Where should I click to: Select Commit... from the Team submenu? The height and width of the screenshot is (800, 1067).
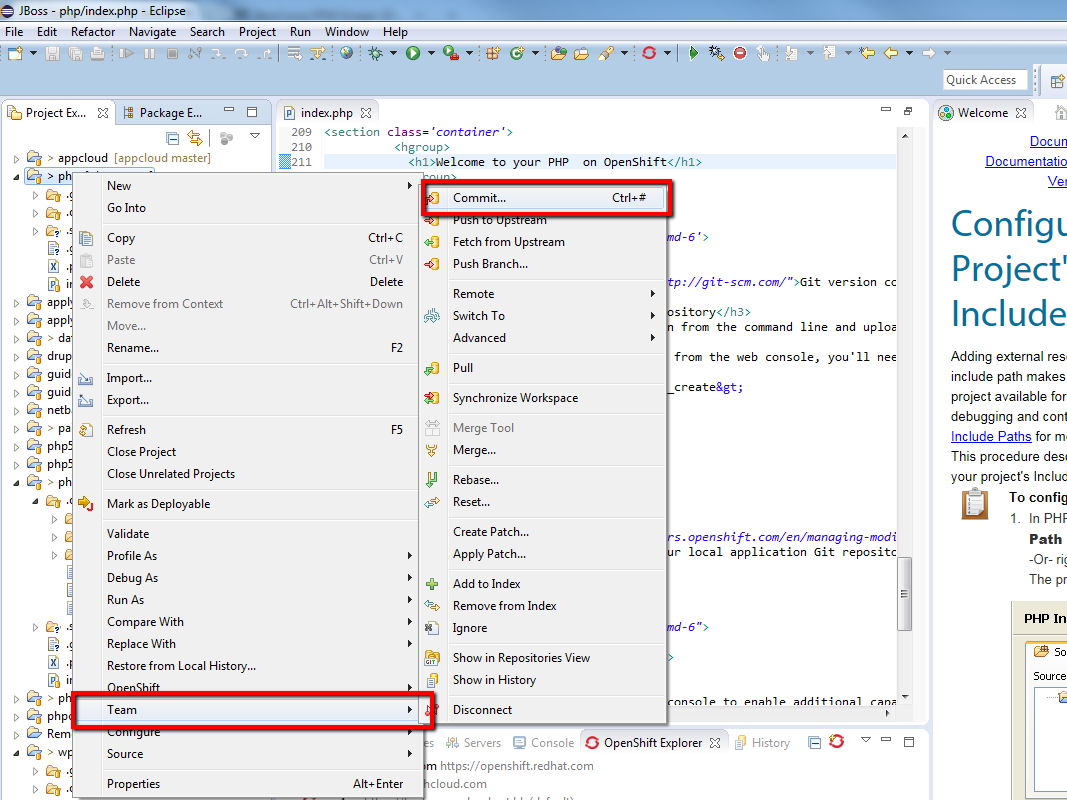coord(479,198)
